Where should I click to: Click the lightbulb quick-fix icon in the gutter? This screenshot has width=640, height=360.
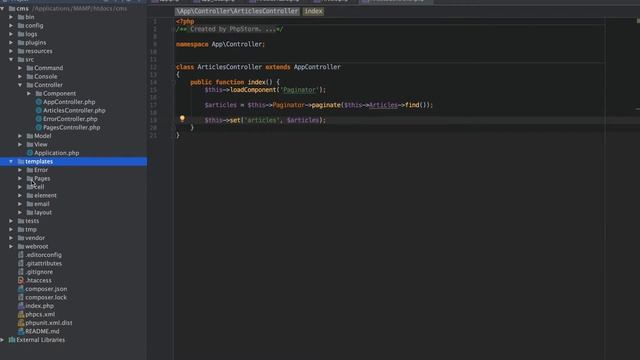point(182,119)
